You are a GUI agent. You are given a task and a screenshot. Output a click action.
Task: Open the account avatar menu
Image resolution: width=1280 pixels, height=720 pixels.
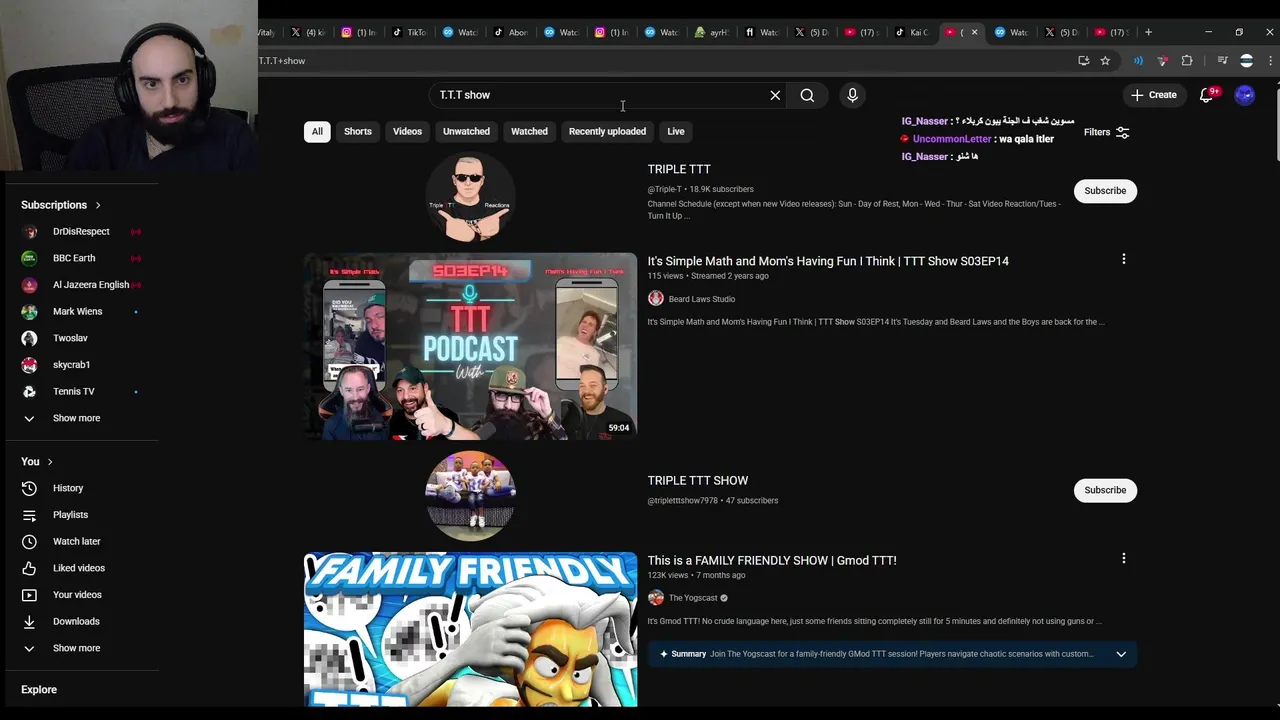click(x=1244, y=94)
